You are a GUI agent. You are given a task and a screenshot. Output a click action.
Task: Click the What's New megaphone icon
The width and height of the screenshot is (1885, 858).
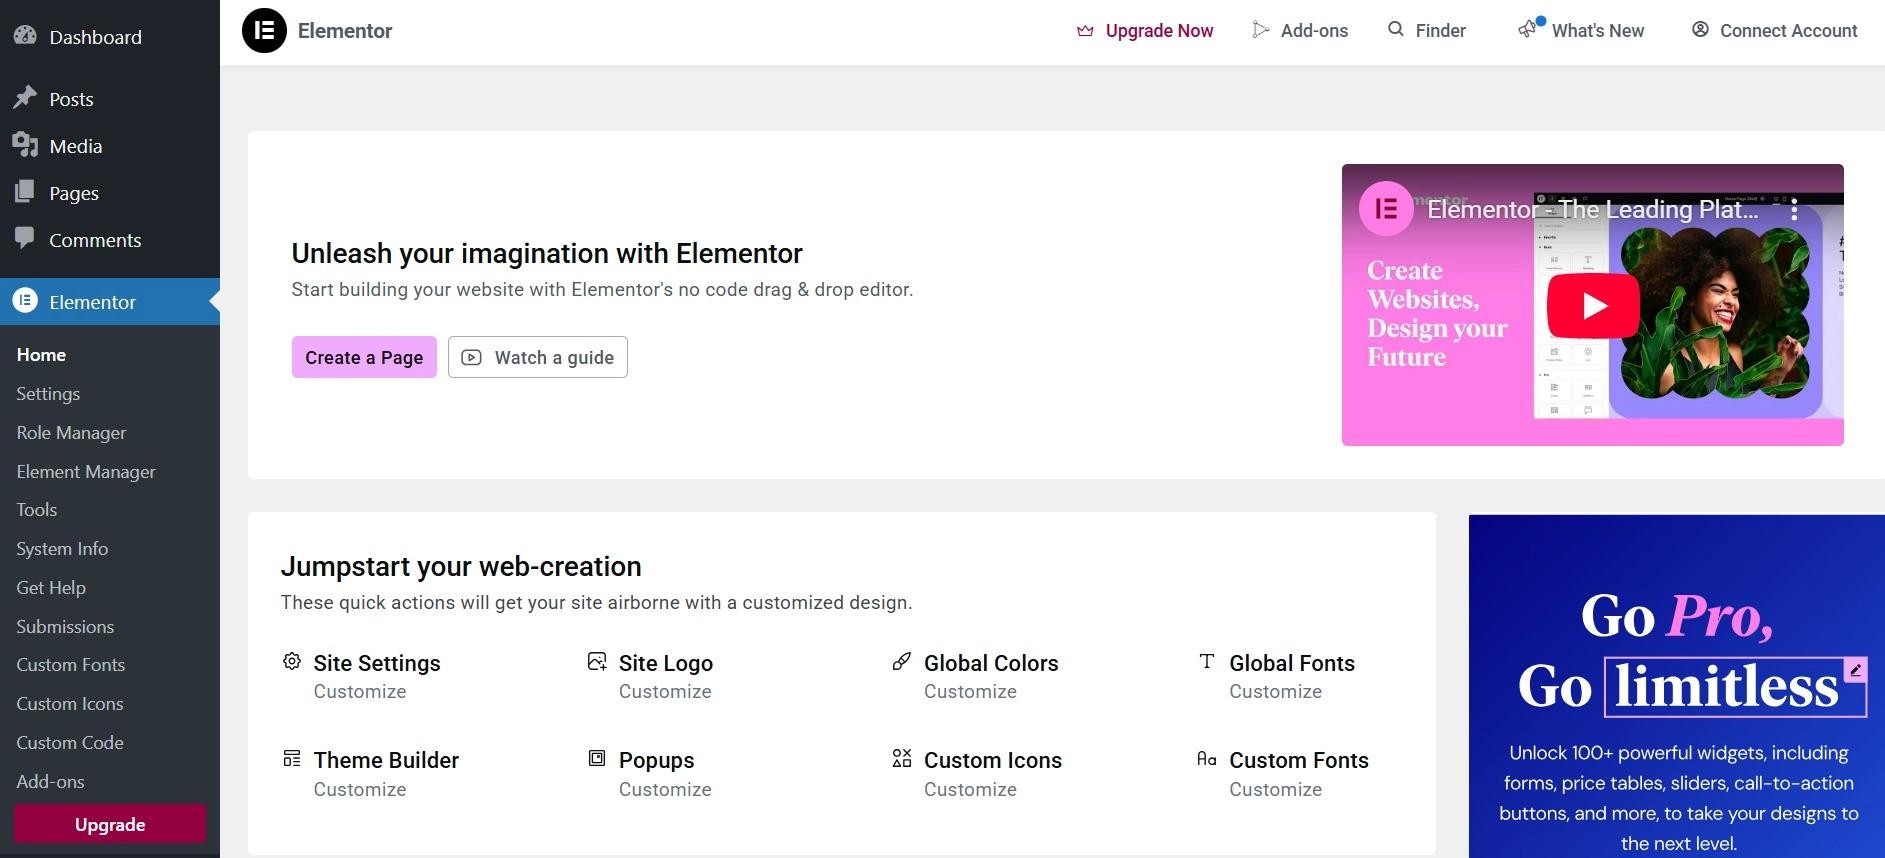pos(1530,29)
